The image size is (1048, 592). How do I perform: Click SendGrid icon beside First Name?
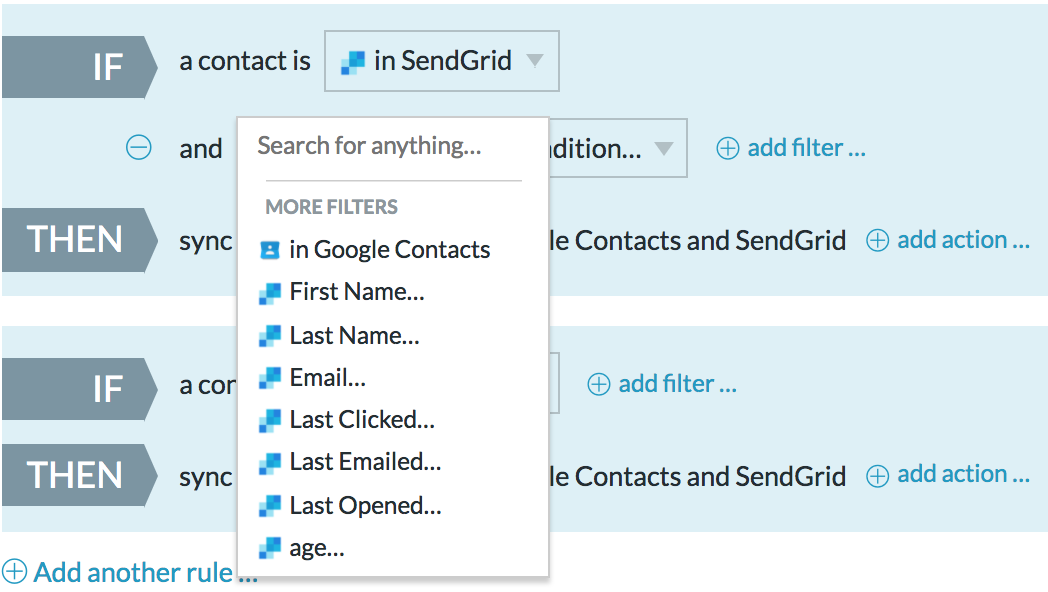[x=269, y=294]
